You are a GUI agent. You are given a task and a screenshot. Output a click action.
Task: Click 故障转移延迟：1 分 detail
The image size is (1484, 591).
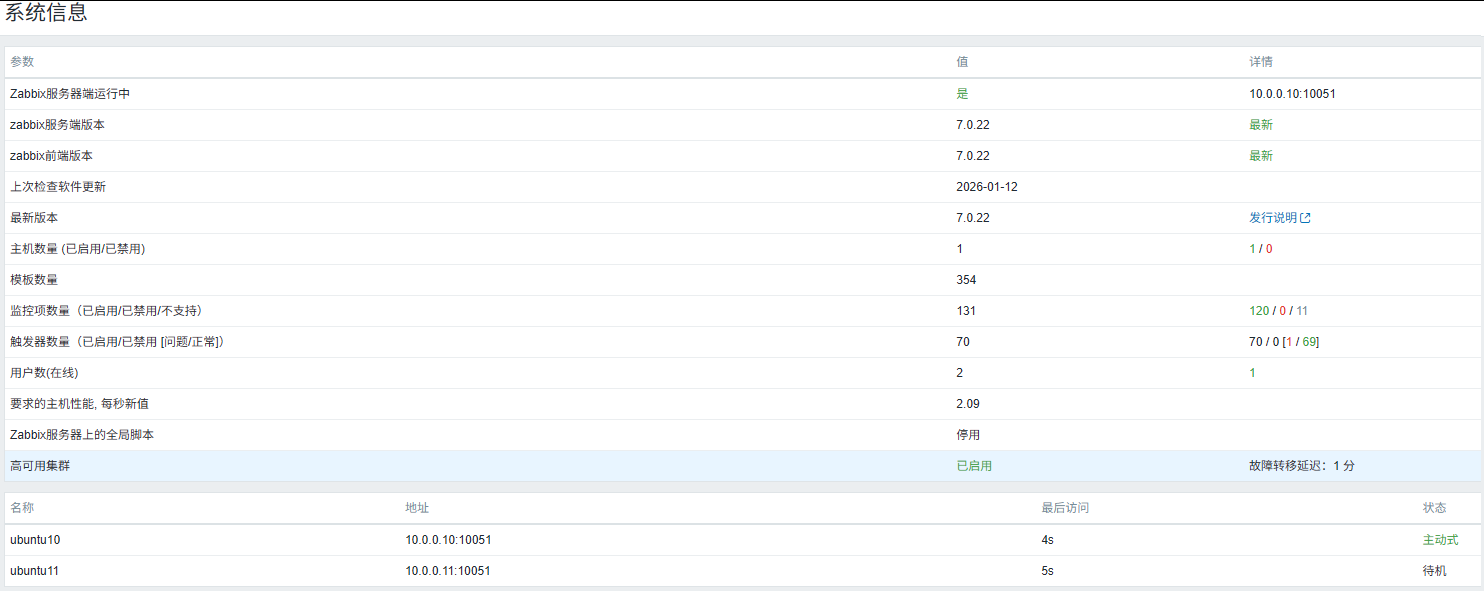tap(1302, 466)
